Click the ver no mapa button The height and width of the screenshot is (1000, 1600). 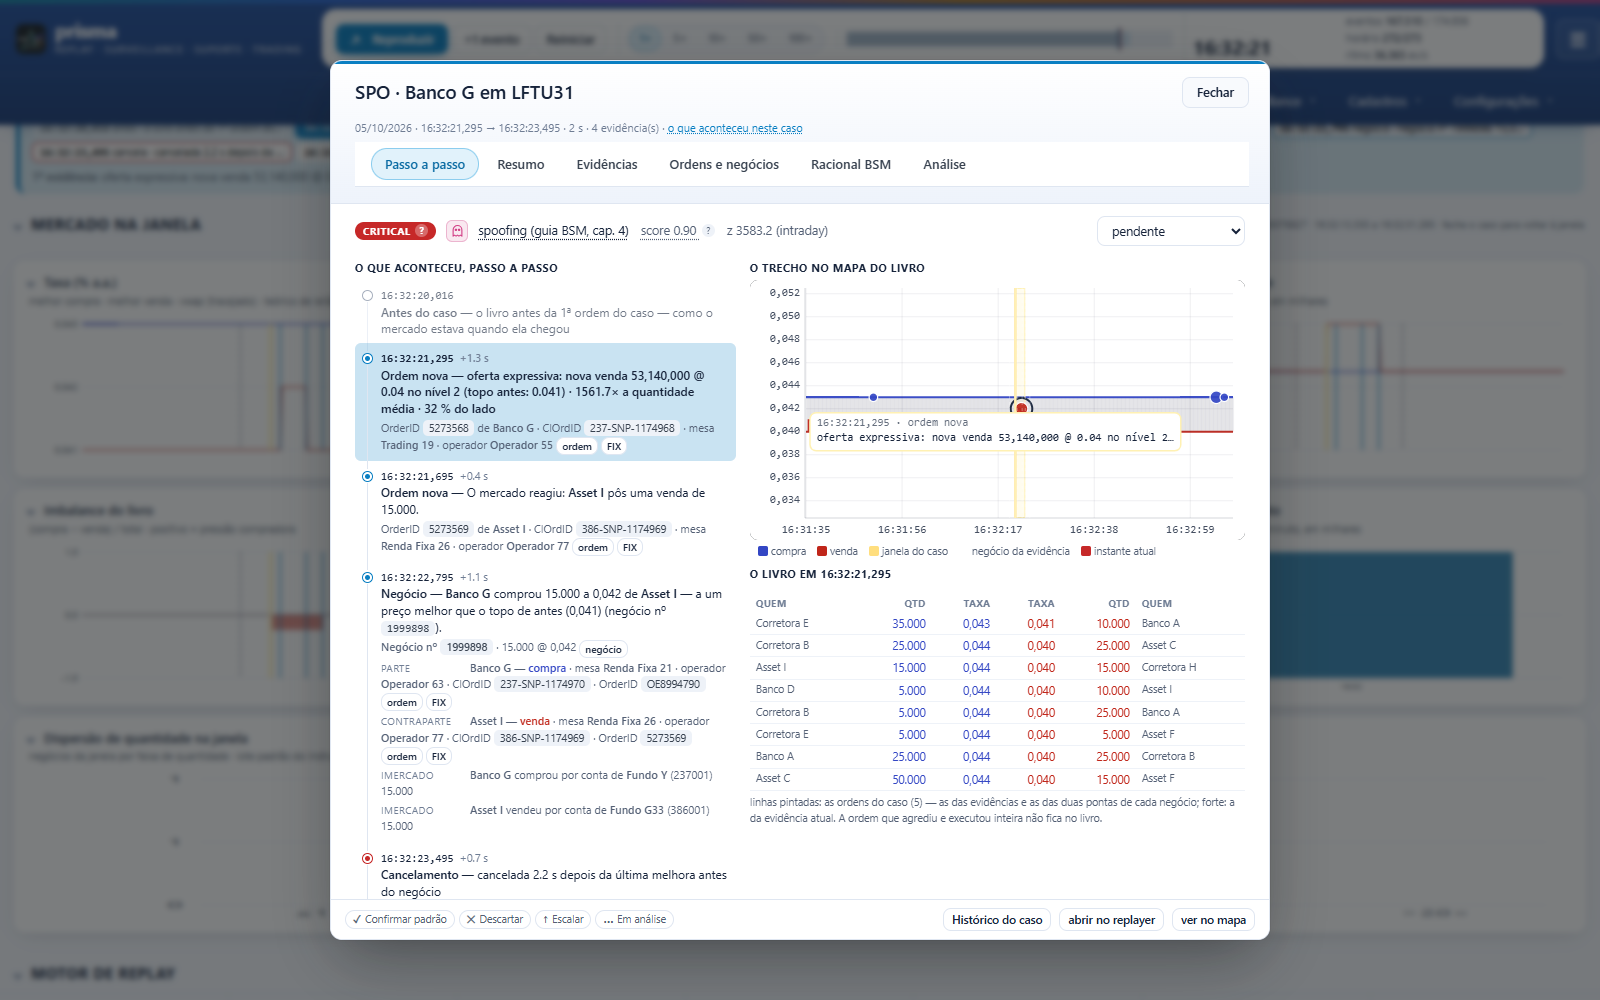(1213, 920)
